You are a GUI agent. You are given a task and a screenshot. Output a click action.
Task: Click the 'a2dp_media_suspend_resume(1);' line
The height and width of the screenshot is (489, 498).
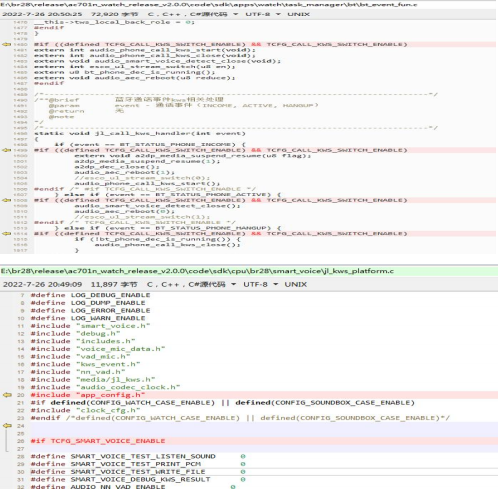coord(147,161)
